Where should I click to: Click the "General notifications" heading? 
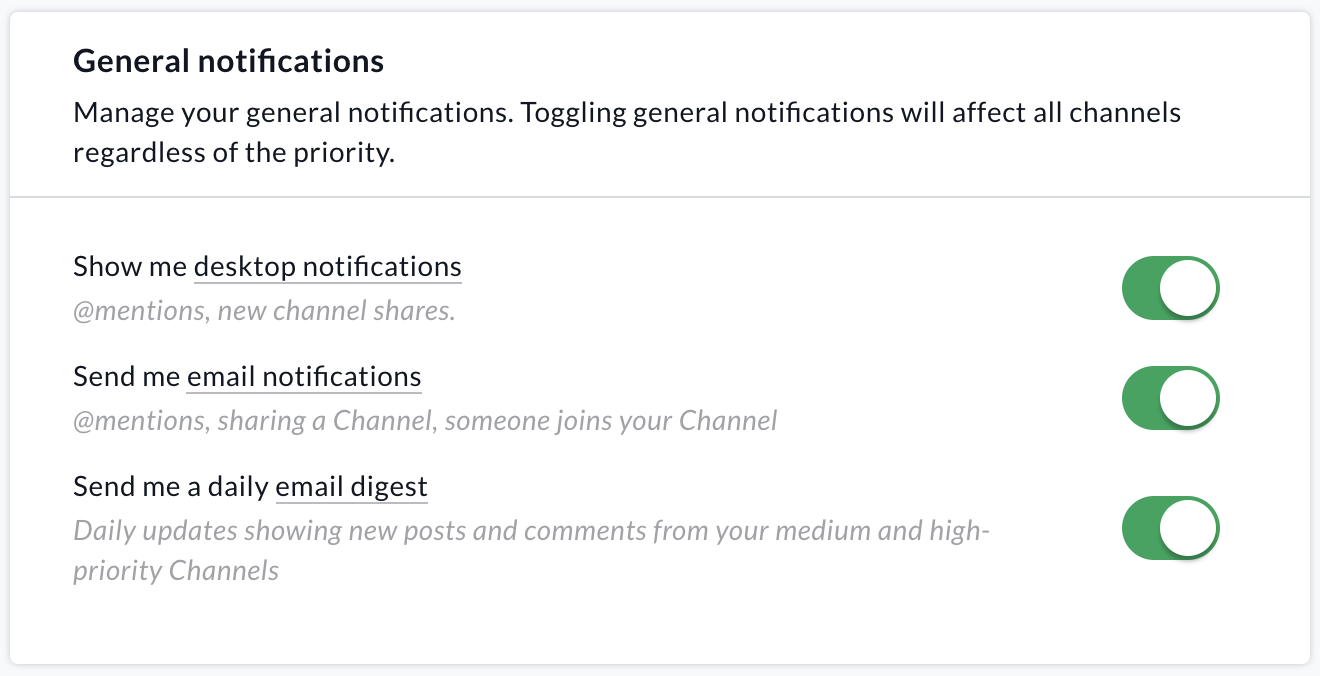229,61
